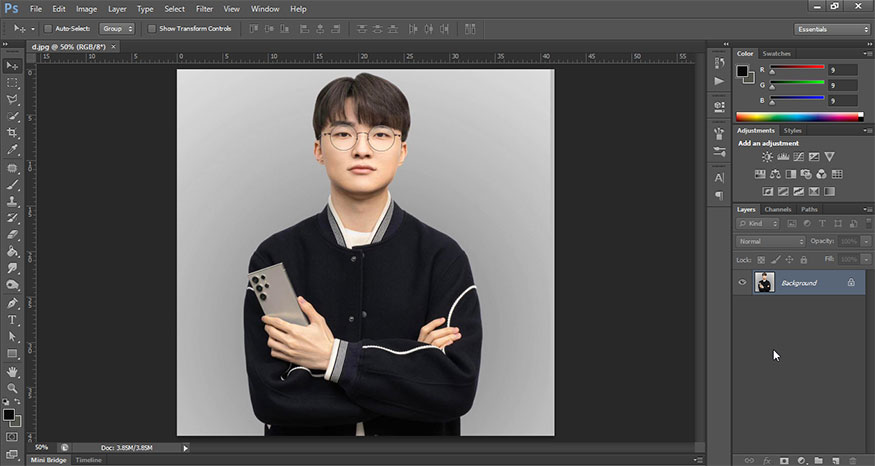Switch to the Channels tab
The height and width of the screenshot is (466, 875).
(x=778, y=209)
